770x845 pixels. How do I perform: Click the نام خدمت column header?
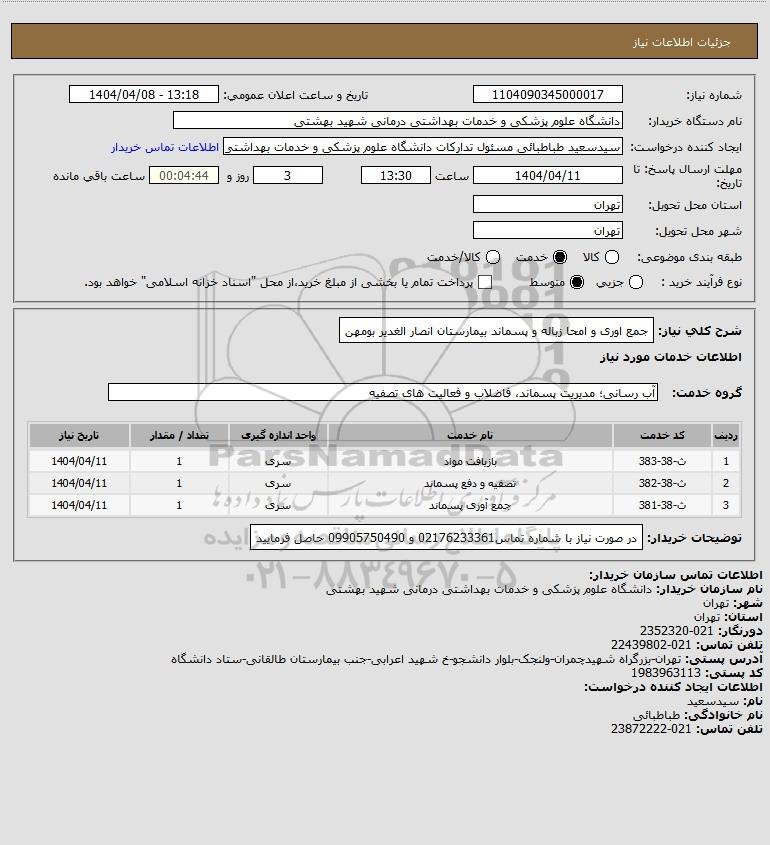470,435
